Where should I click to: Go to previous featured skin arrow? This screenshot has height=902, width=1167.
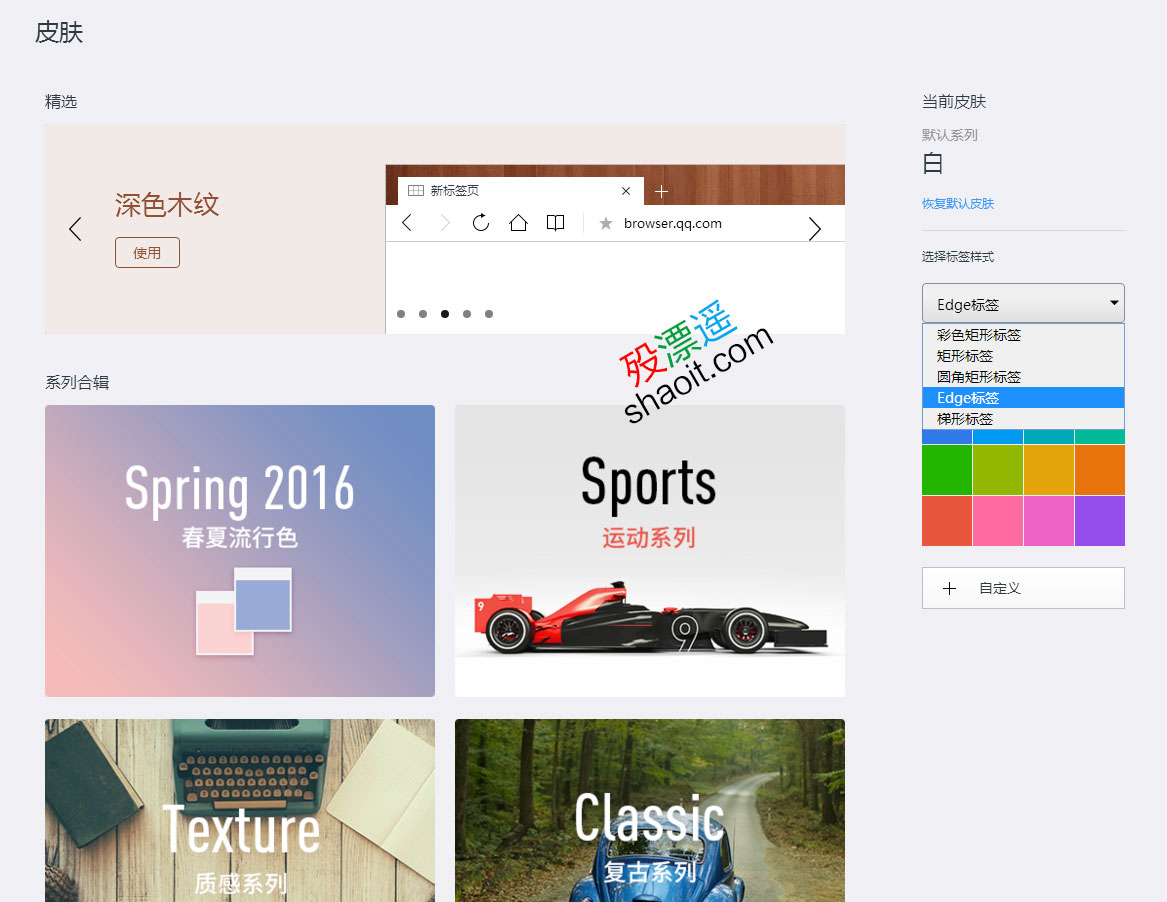click(75, 229)
